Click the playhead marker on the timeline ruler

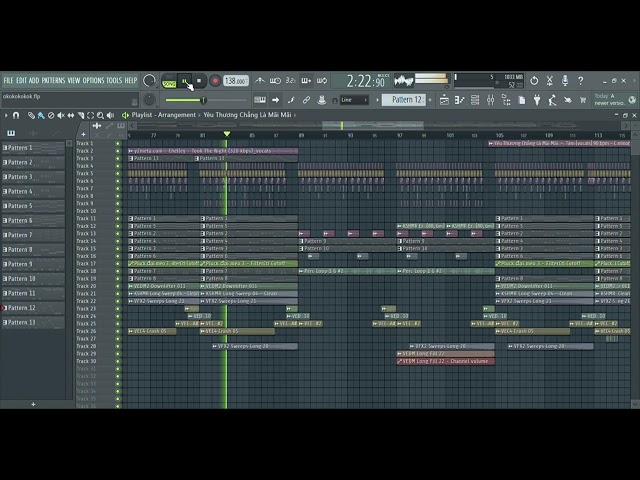(227, 134)
